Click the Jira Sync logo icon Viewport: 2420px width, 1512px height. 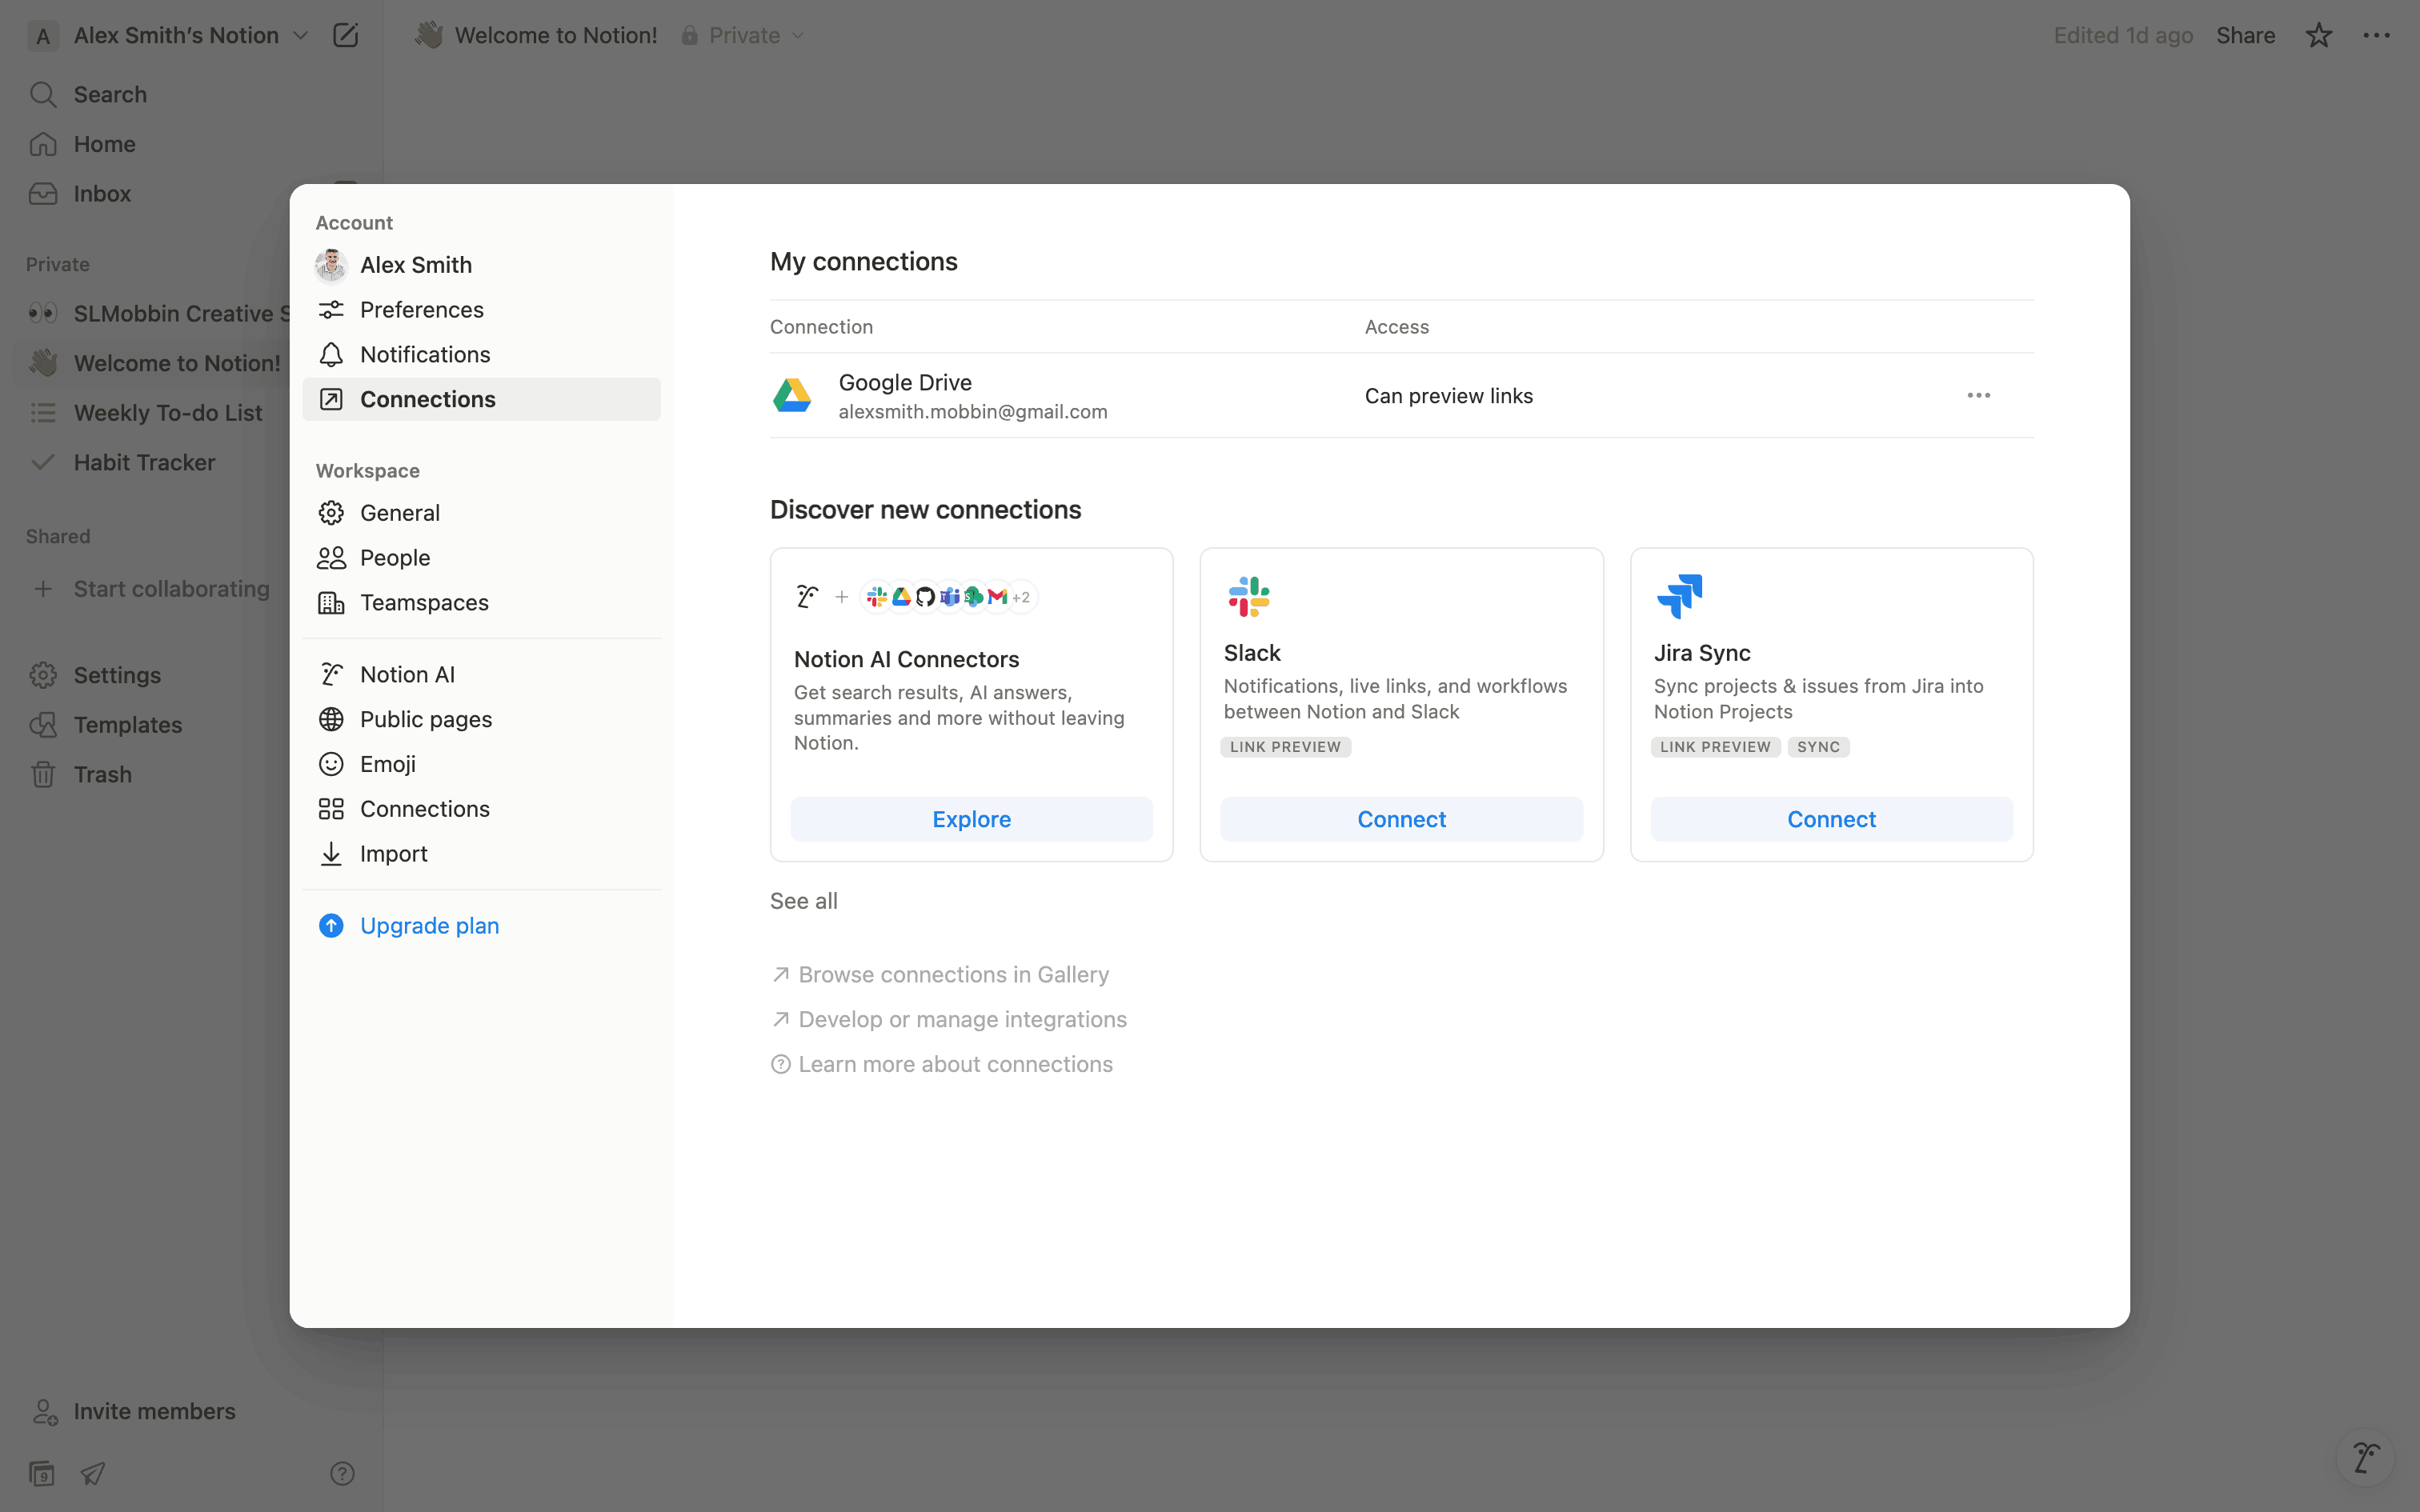(1679, 596)
